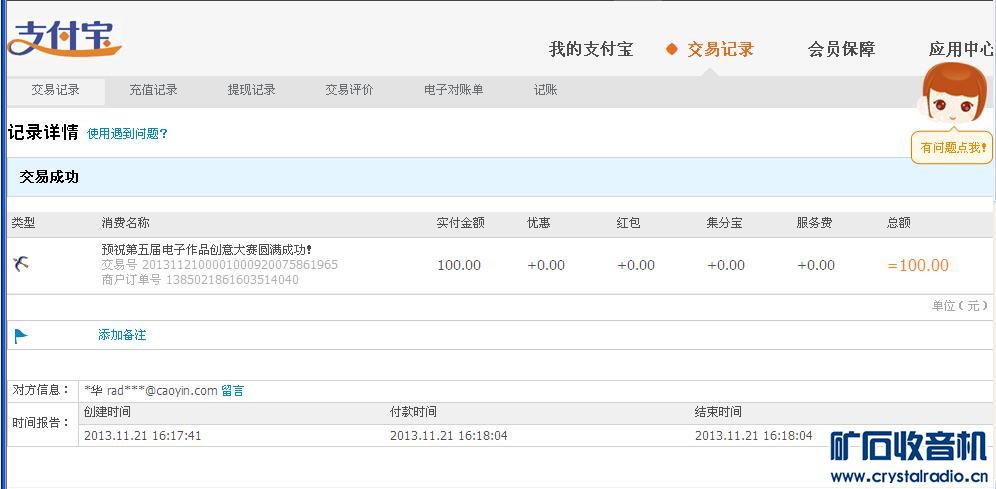This screenshot has height=489, width=996.
Task: Click the transaction title 预祝第五届电子作品创意大赛圆满成功
Action: pyautogui.click(x=206, y=250)
